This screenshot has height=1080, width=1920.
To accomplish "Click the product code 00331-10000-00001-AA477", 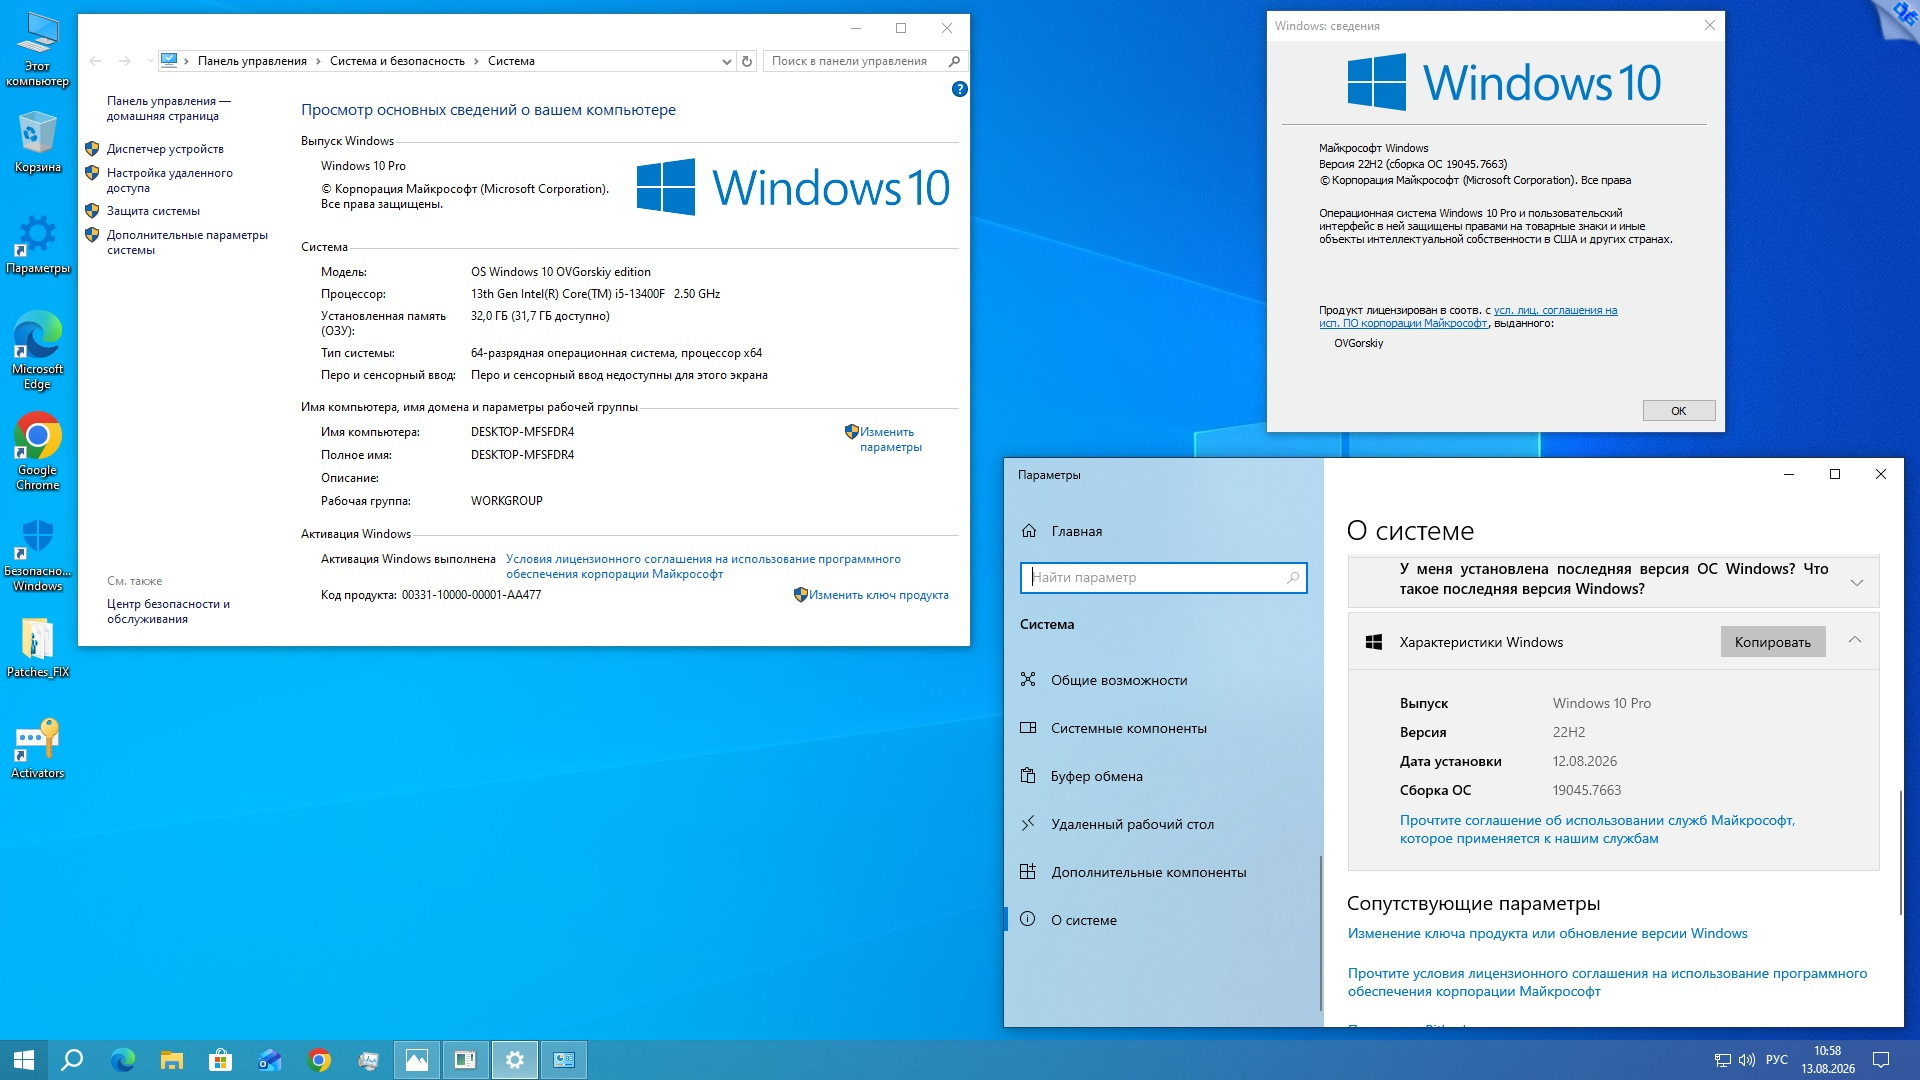I will pos(471,595).
